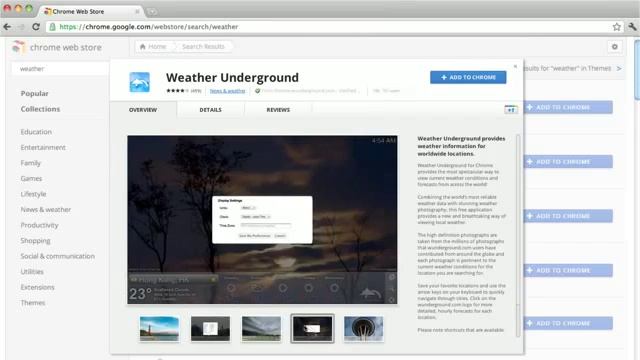Click the Add to Chrome button for Weather Underground
640x360 pixels.
coord(468,77)
